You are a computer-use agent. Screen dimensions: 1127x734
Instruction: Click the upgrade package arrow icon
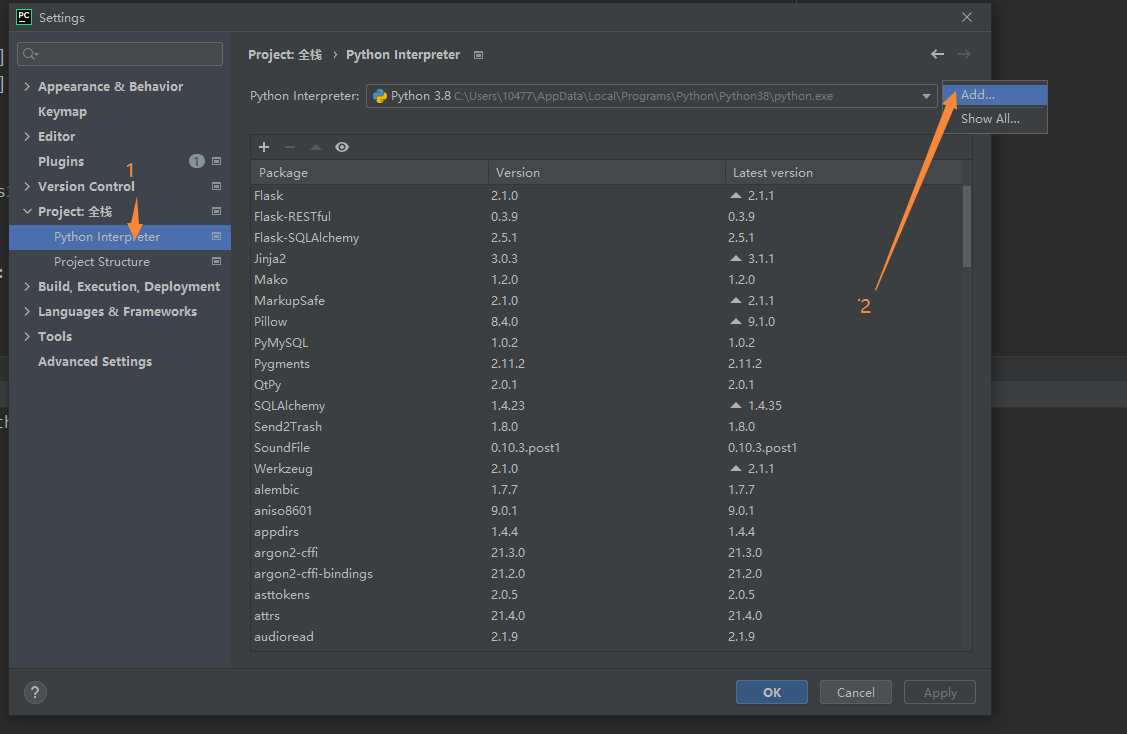click(x=316, y=147)
